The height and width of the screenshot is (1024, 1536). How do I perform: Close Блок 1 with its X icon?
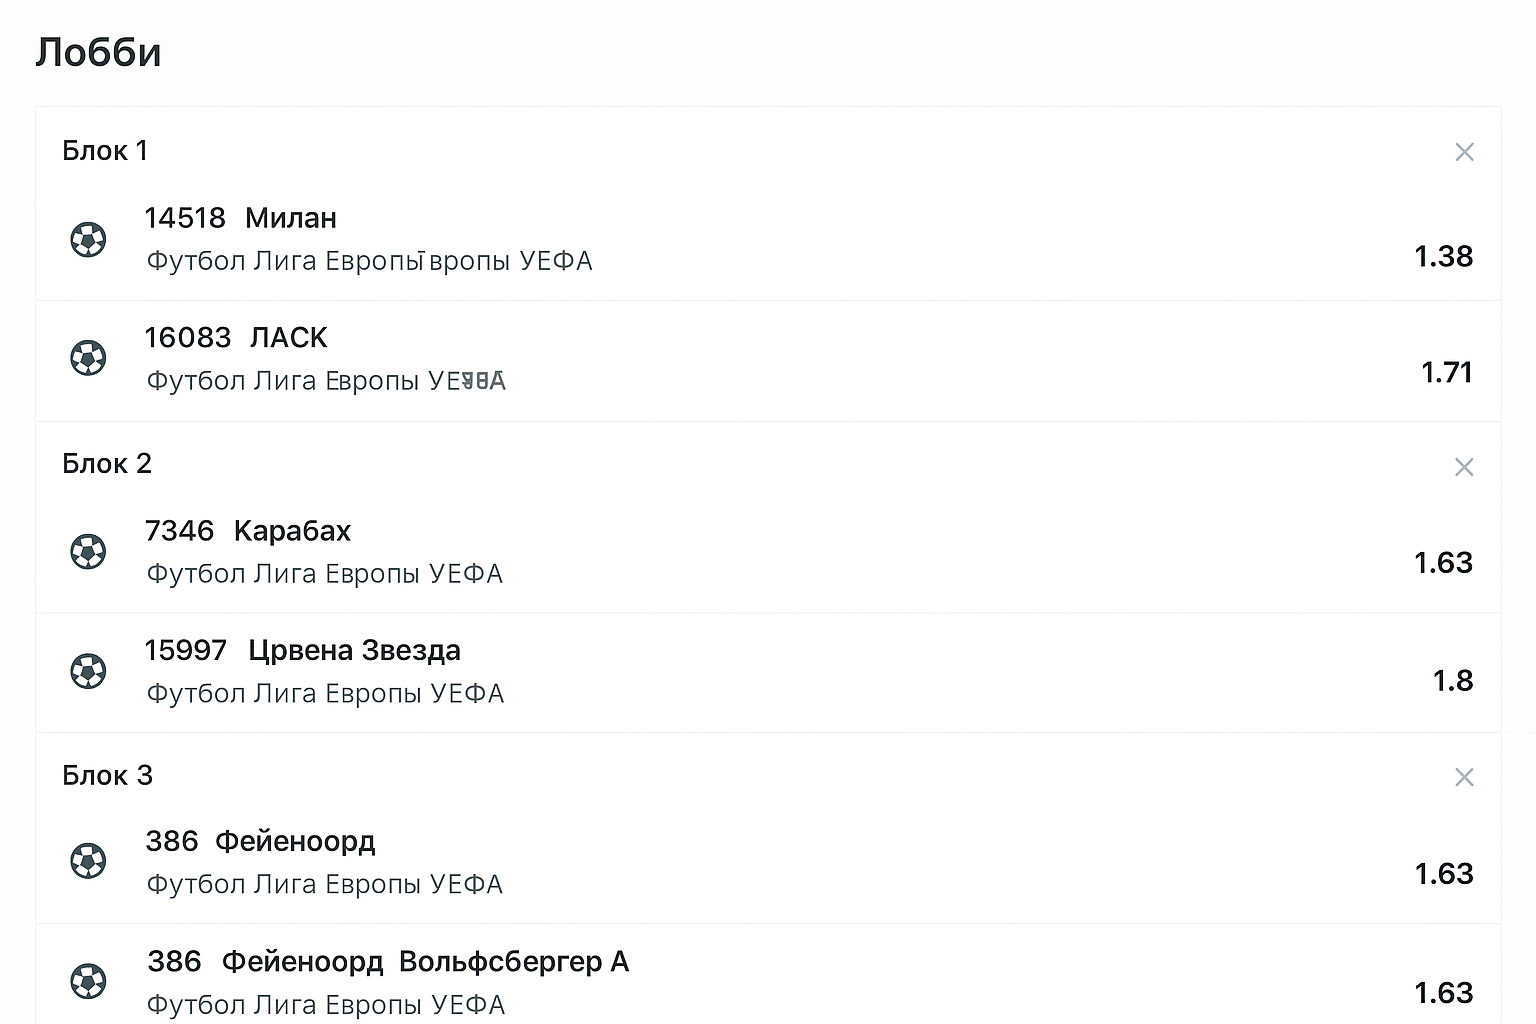coord(1464,152)
